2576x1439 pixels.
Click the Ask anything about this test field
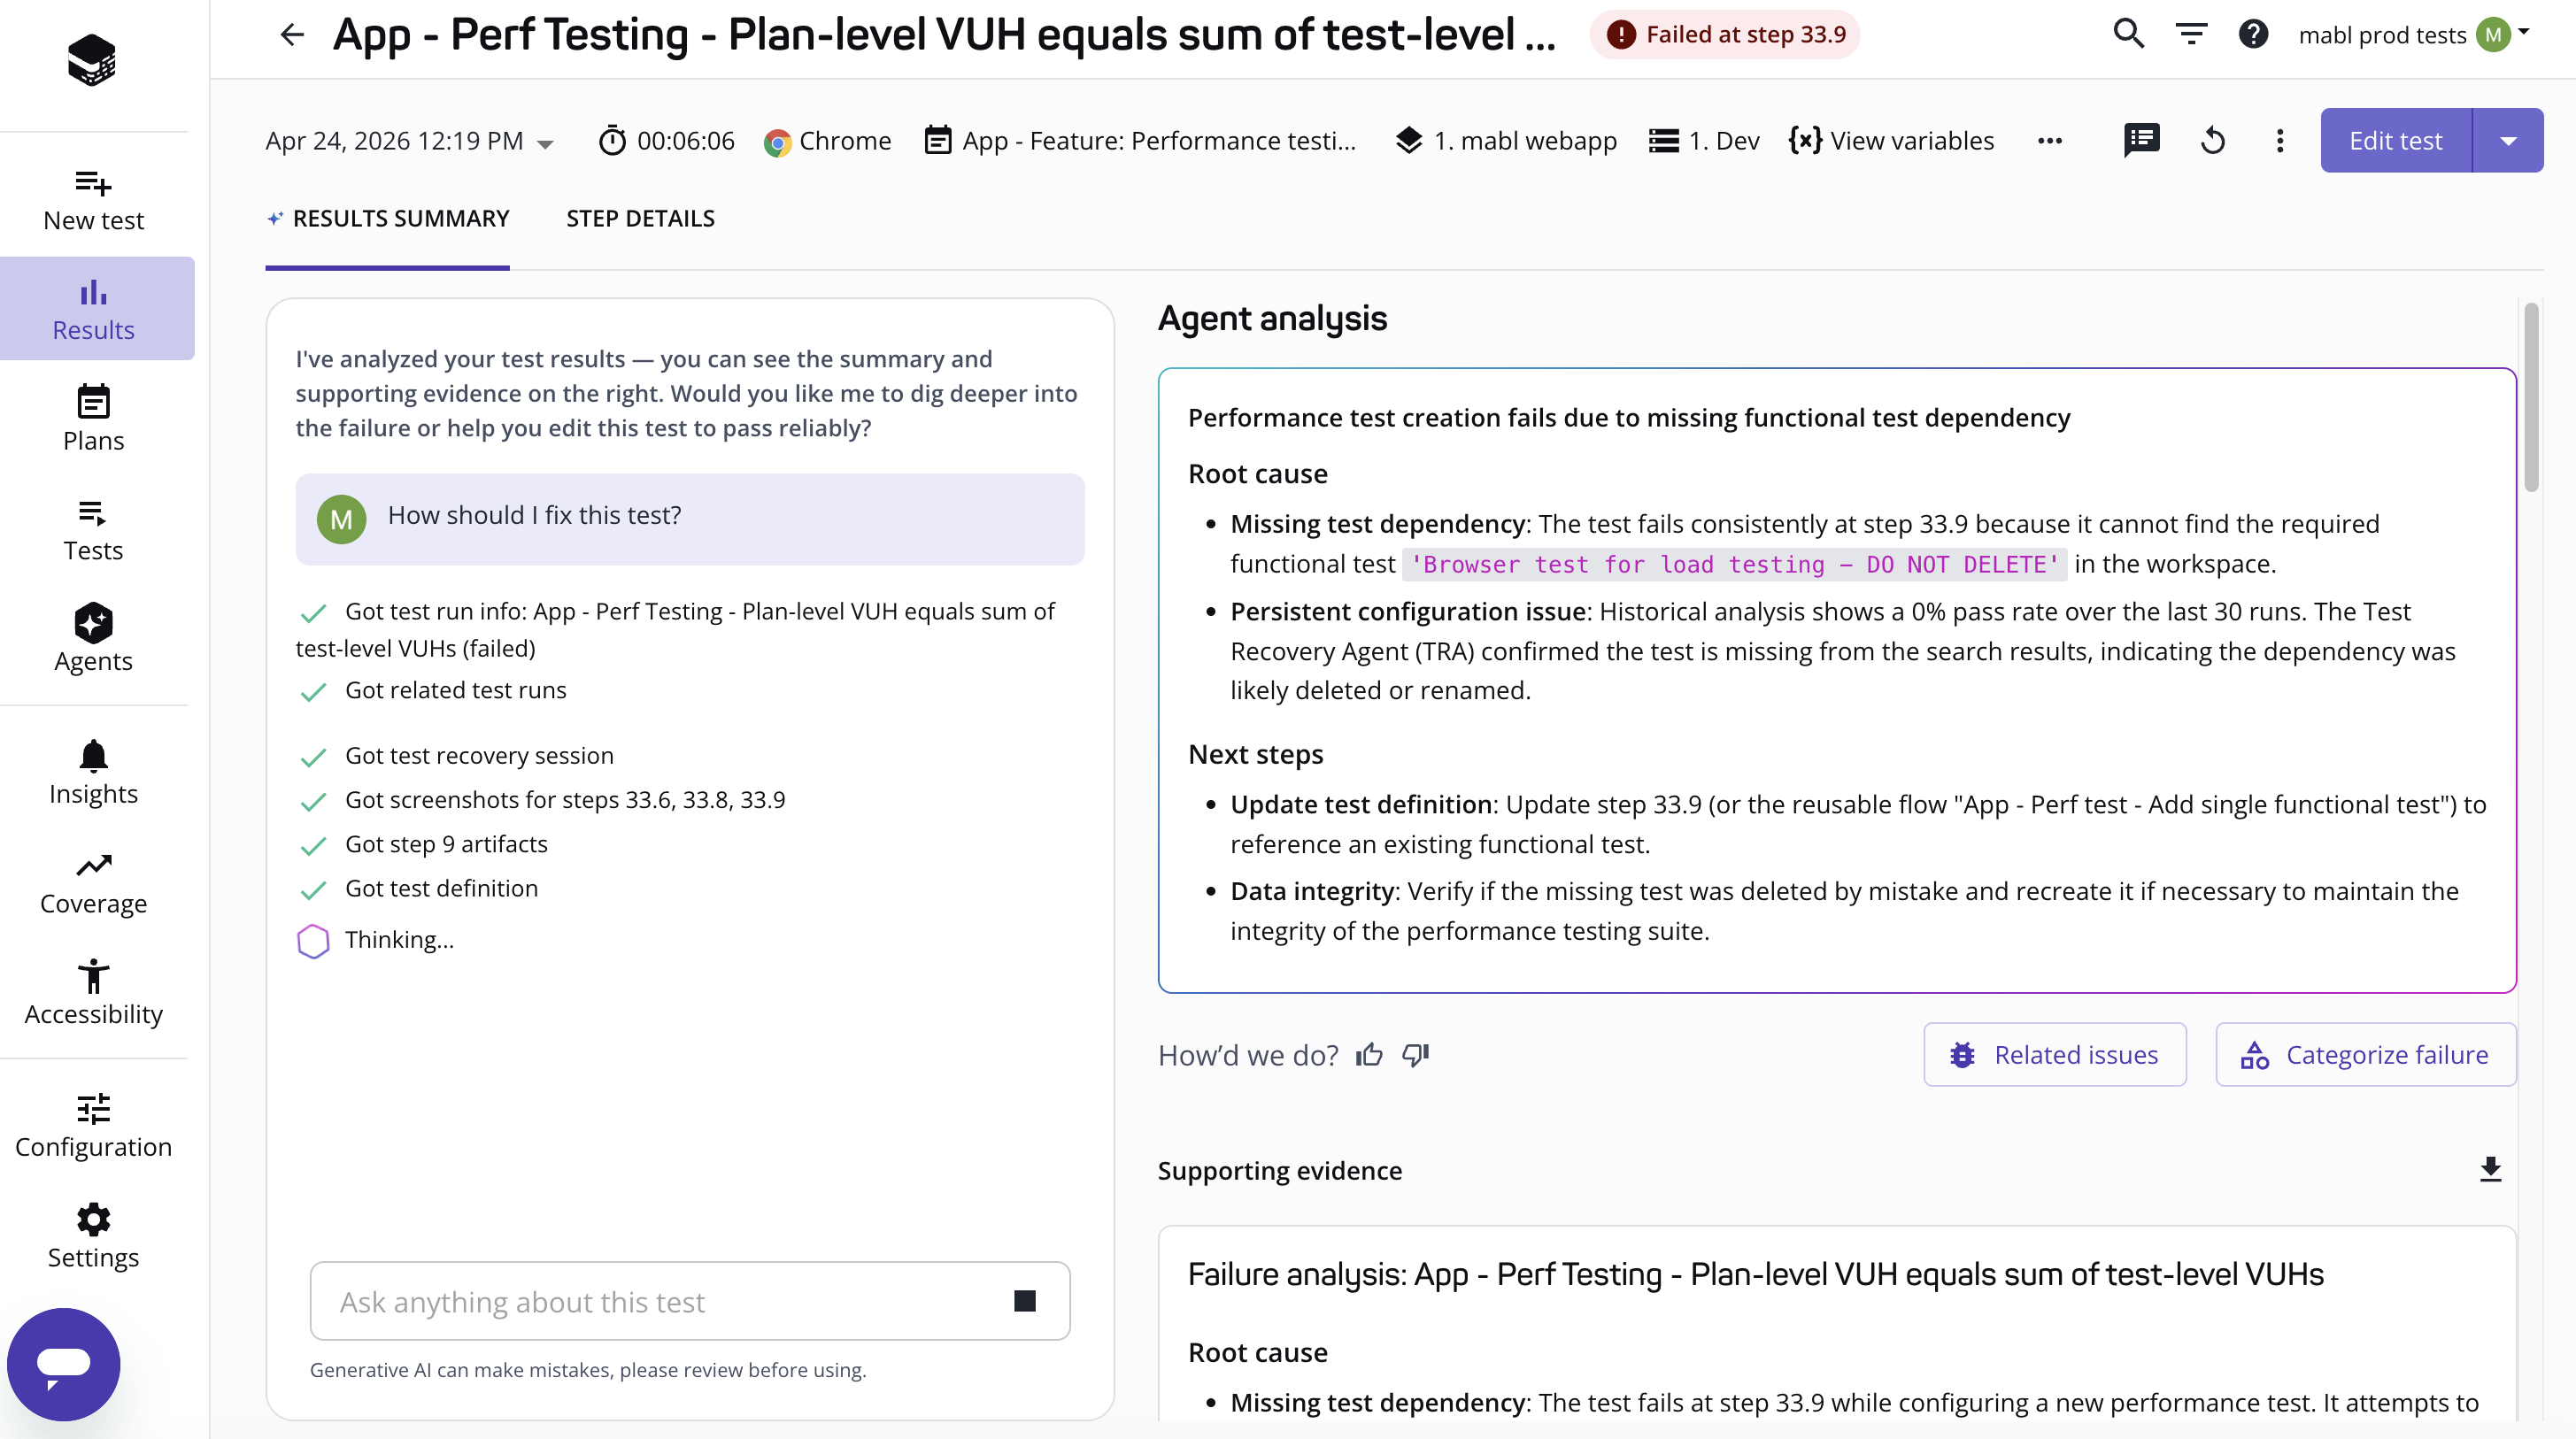click(x=660, y=1301)
